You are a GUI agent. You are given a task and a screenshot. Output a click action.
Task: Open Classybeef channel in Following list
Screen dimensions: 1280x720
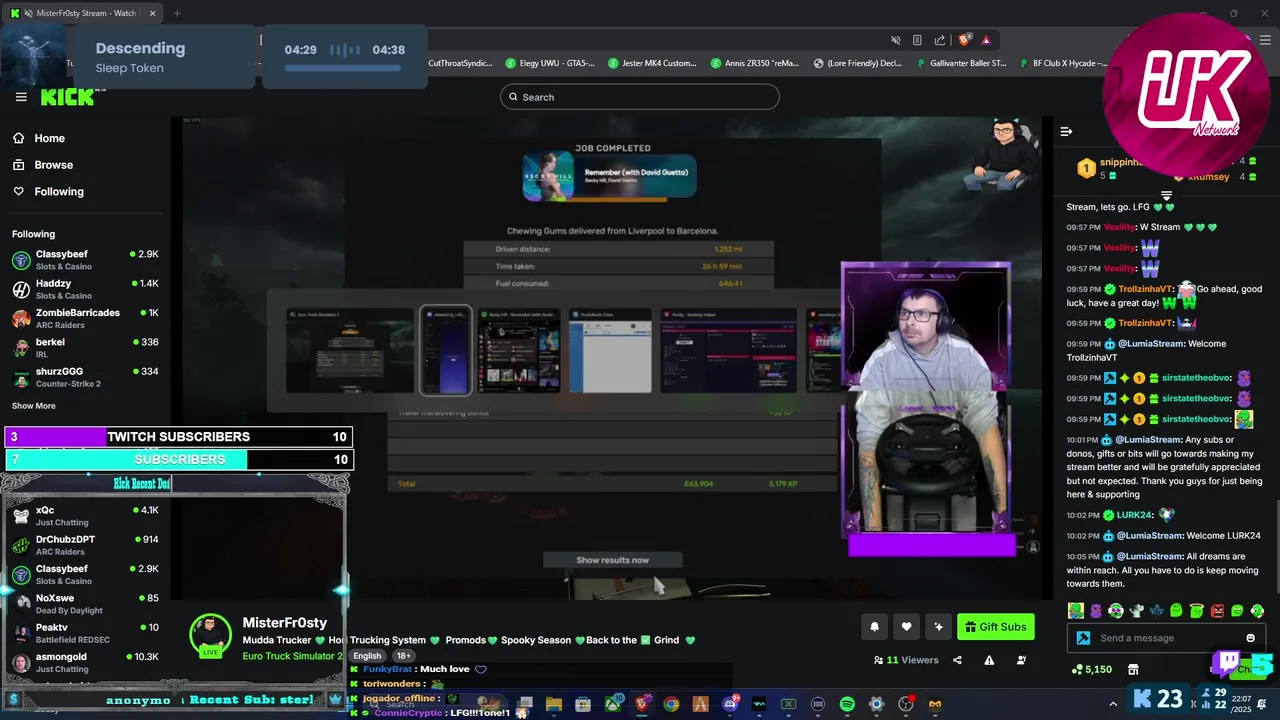pyautogui.click(x=85, y=260)
